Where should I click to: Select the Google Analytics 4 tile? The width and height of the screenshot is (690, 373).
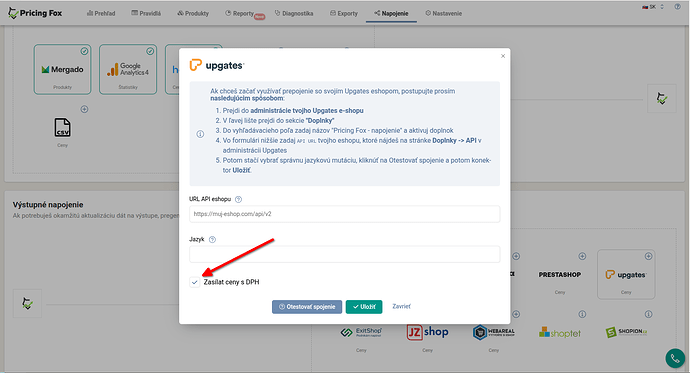pos(128,69)
